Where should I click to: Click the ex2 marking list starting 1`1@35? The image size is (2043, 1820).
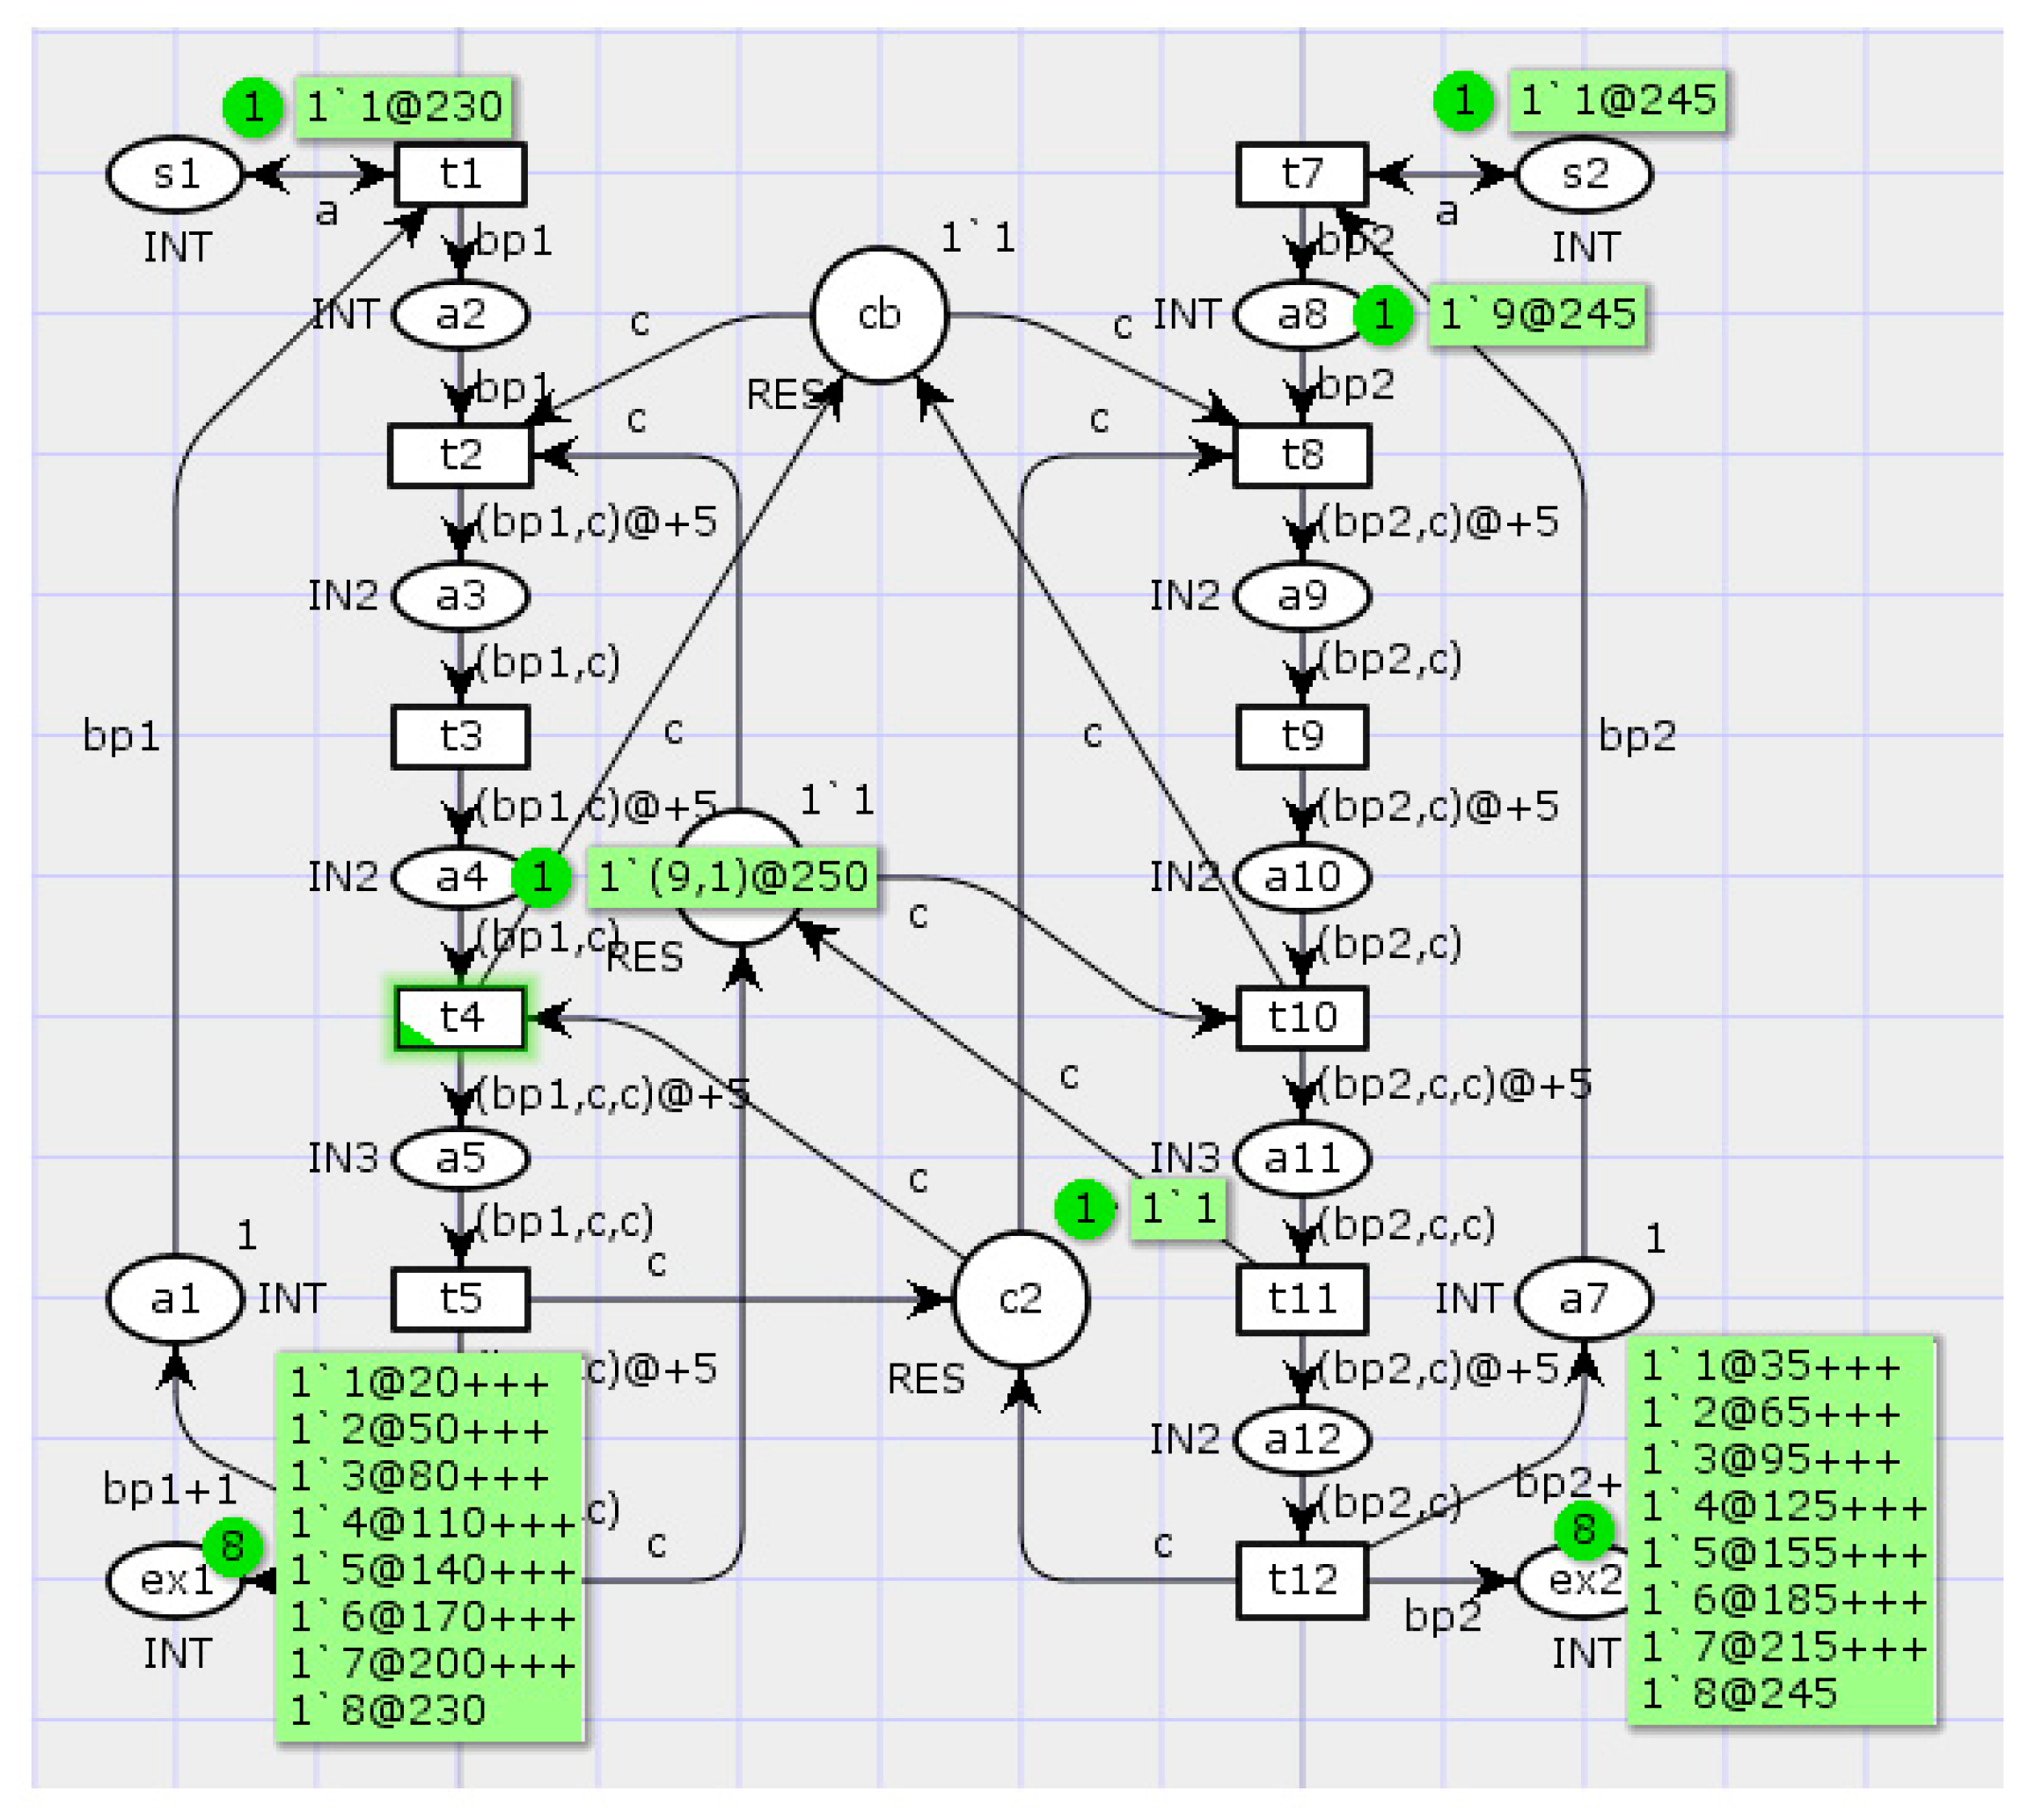pyautogui.click(x=1782, y=1530)
